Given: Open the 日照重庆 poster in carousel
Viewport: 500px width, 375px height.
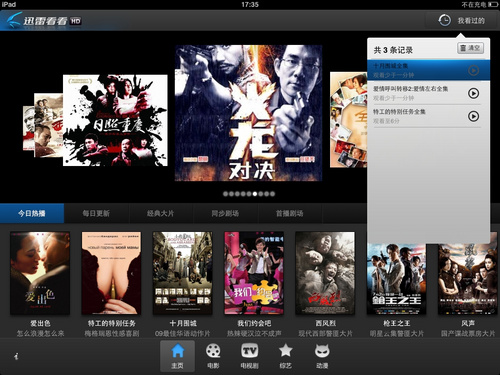Looking at the screenshot, I should 115,120.
